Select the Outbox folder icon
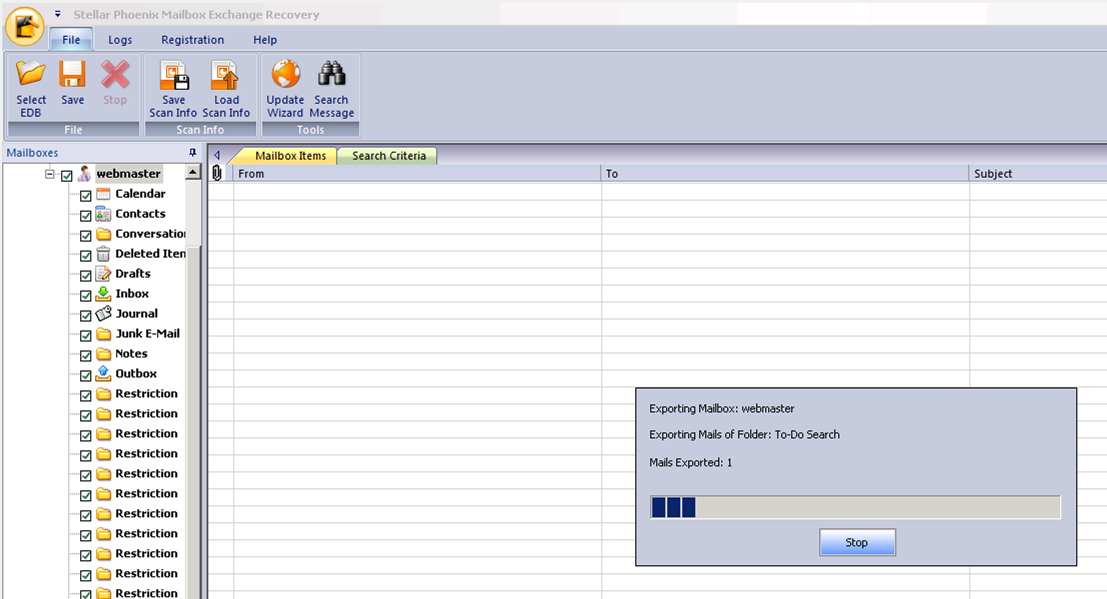 (103, 373)
